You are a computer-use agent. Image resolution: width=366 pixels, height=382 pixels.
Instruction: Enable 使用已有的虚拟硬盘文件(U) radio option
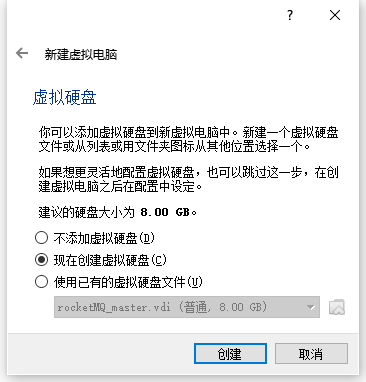[x=41, y=282]
